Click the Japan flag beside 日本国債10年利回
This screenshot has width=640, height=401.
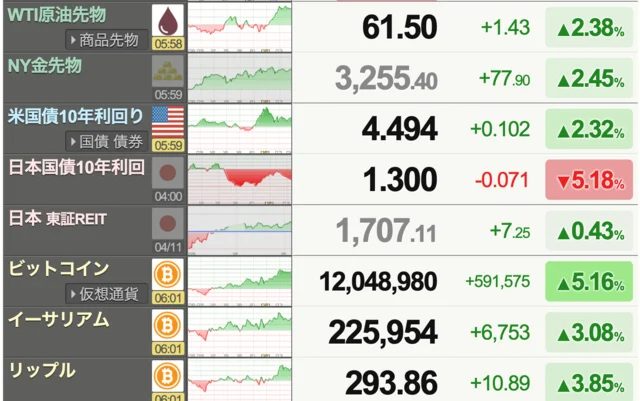coord(167,174)
